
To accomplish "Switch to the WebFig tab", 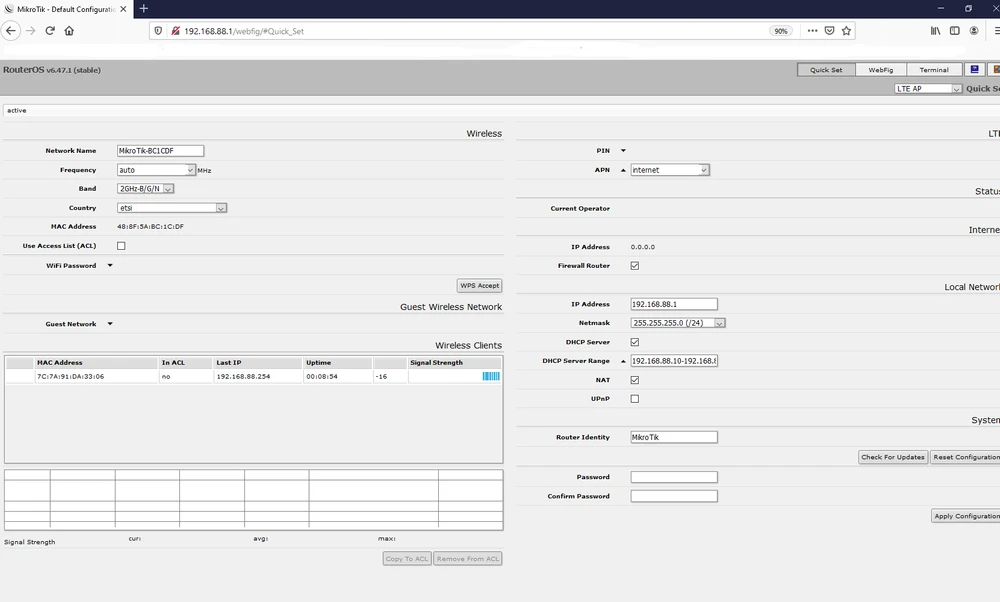I will (x=879, y=69).
